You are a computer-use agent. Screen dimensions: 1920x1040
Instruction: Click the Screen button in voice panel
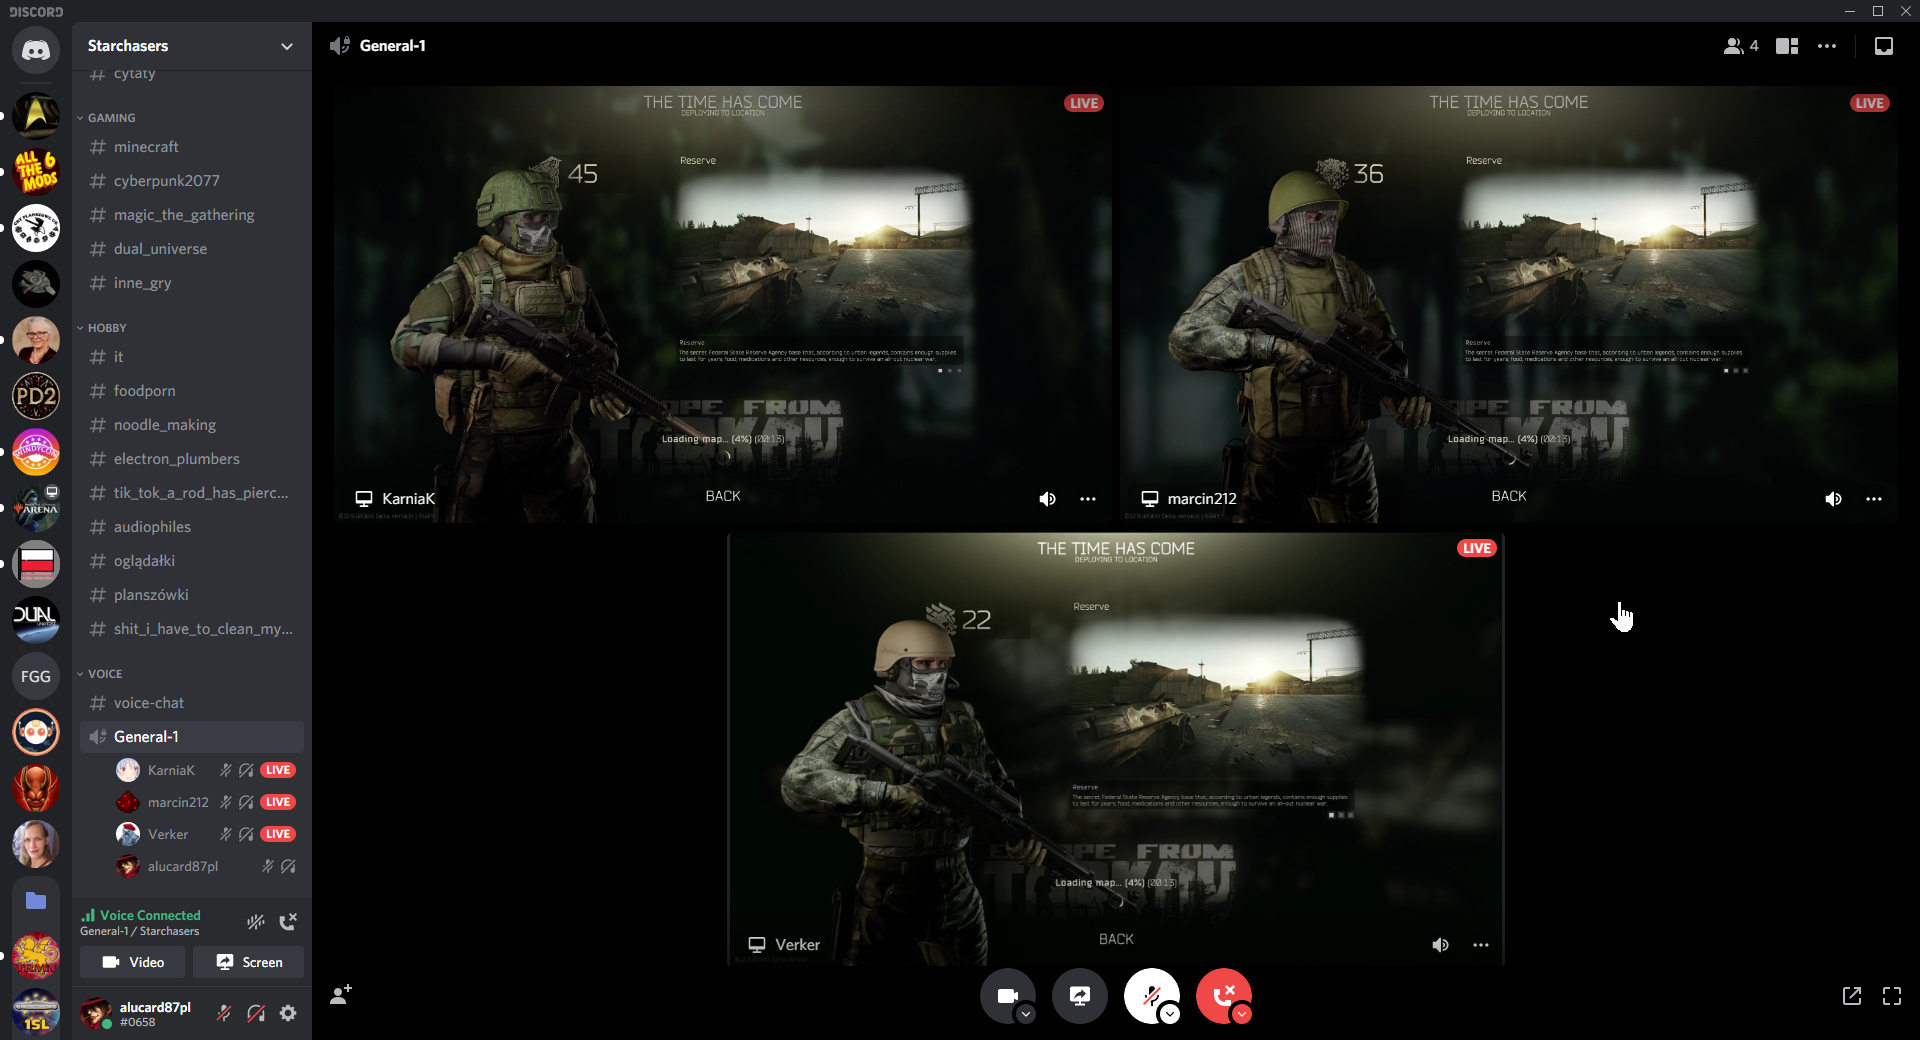point(249,962)
